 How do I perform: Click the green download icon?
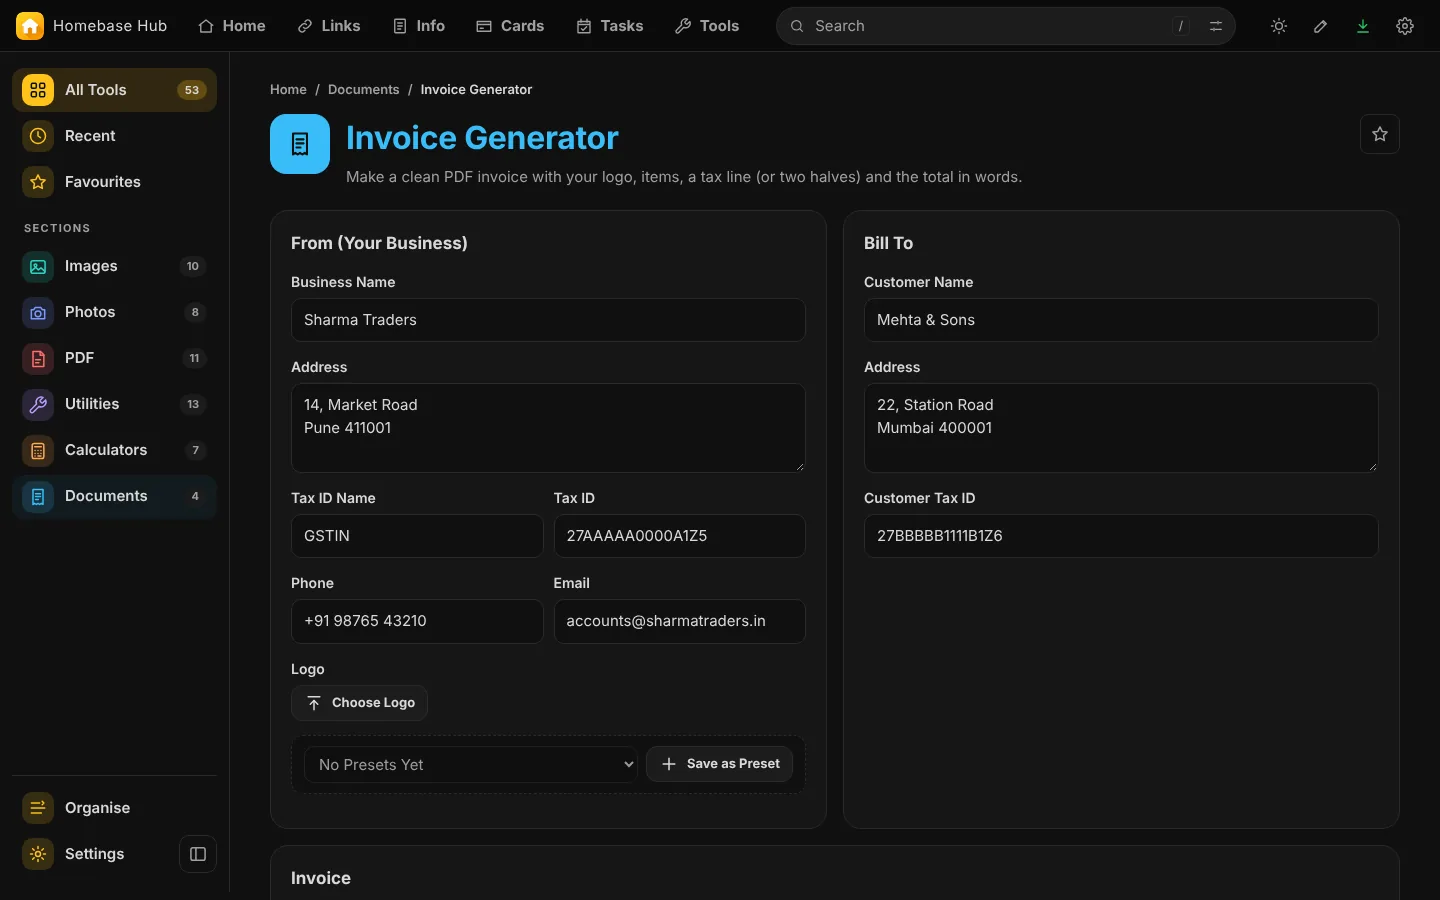click(x=1363, y=26)
